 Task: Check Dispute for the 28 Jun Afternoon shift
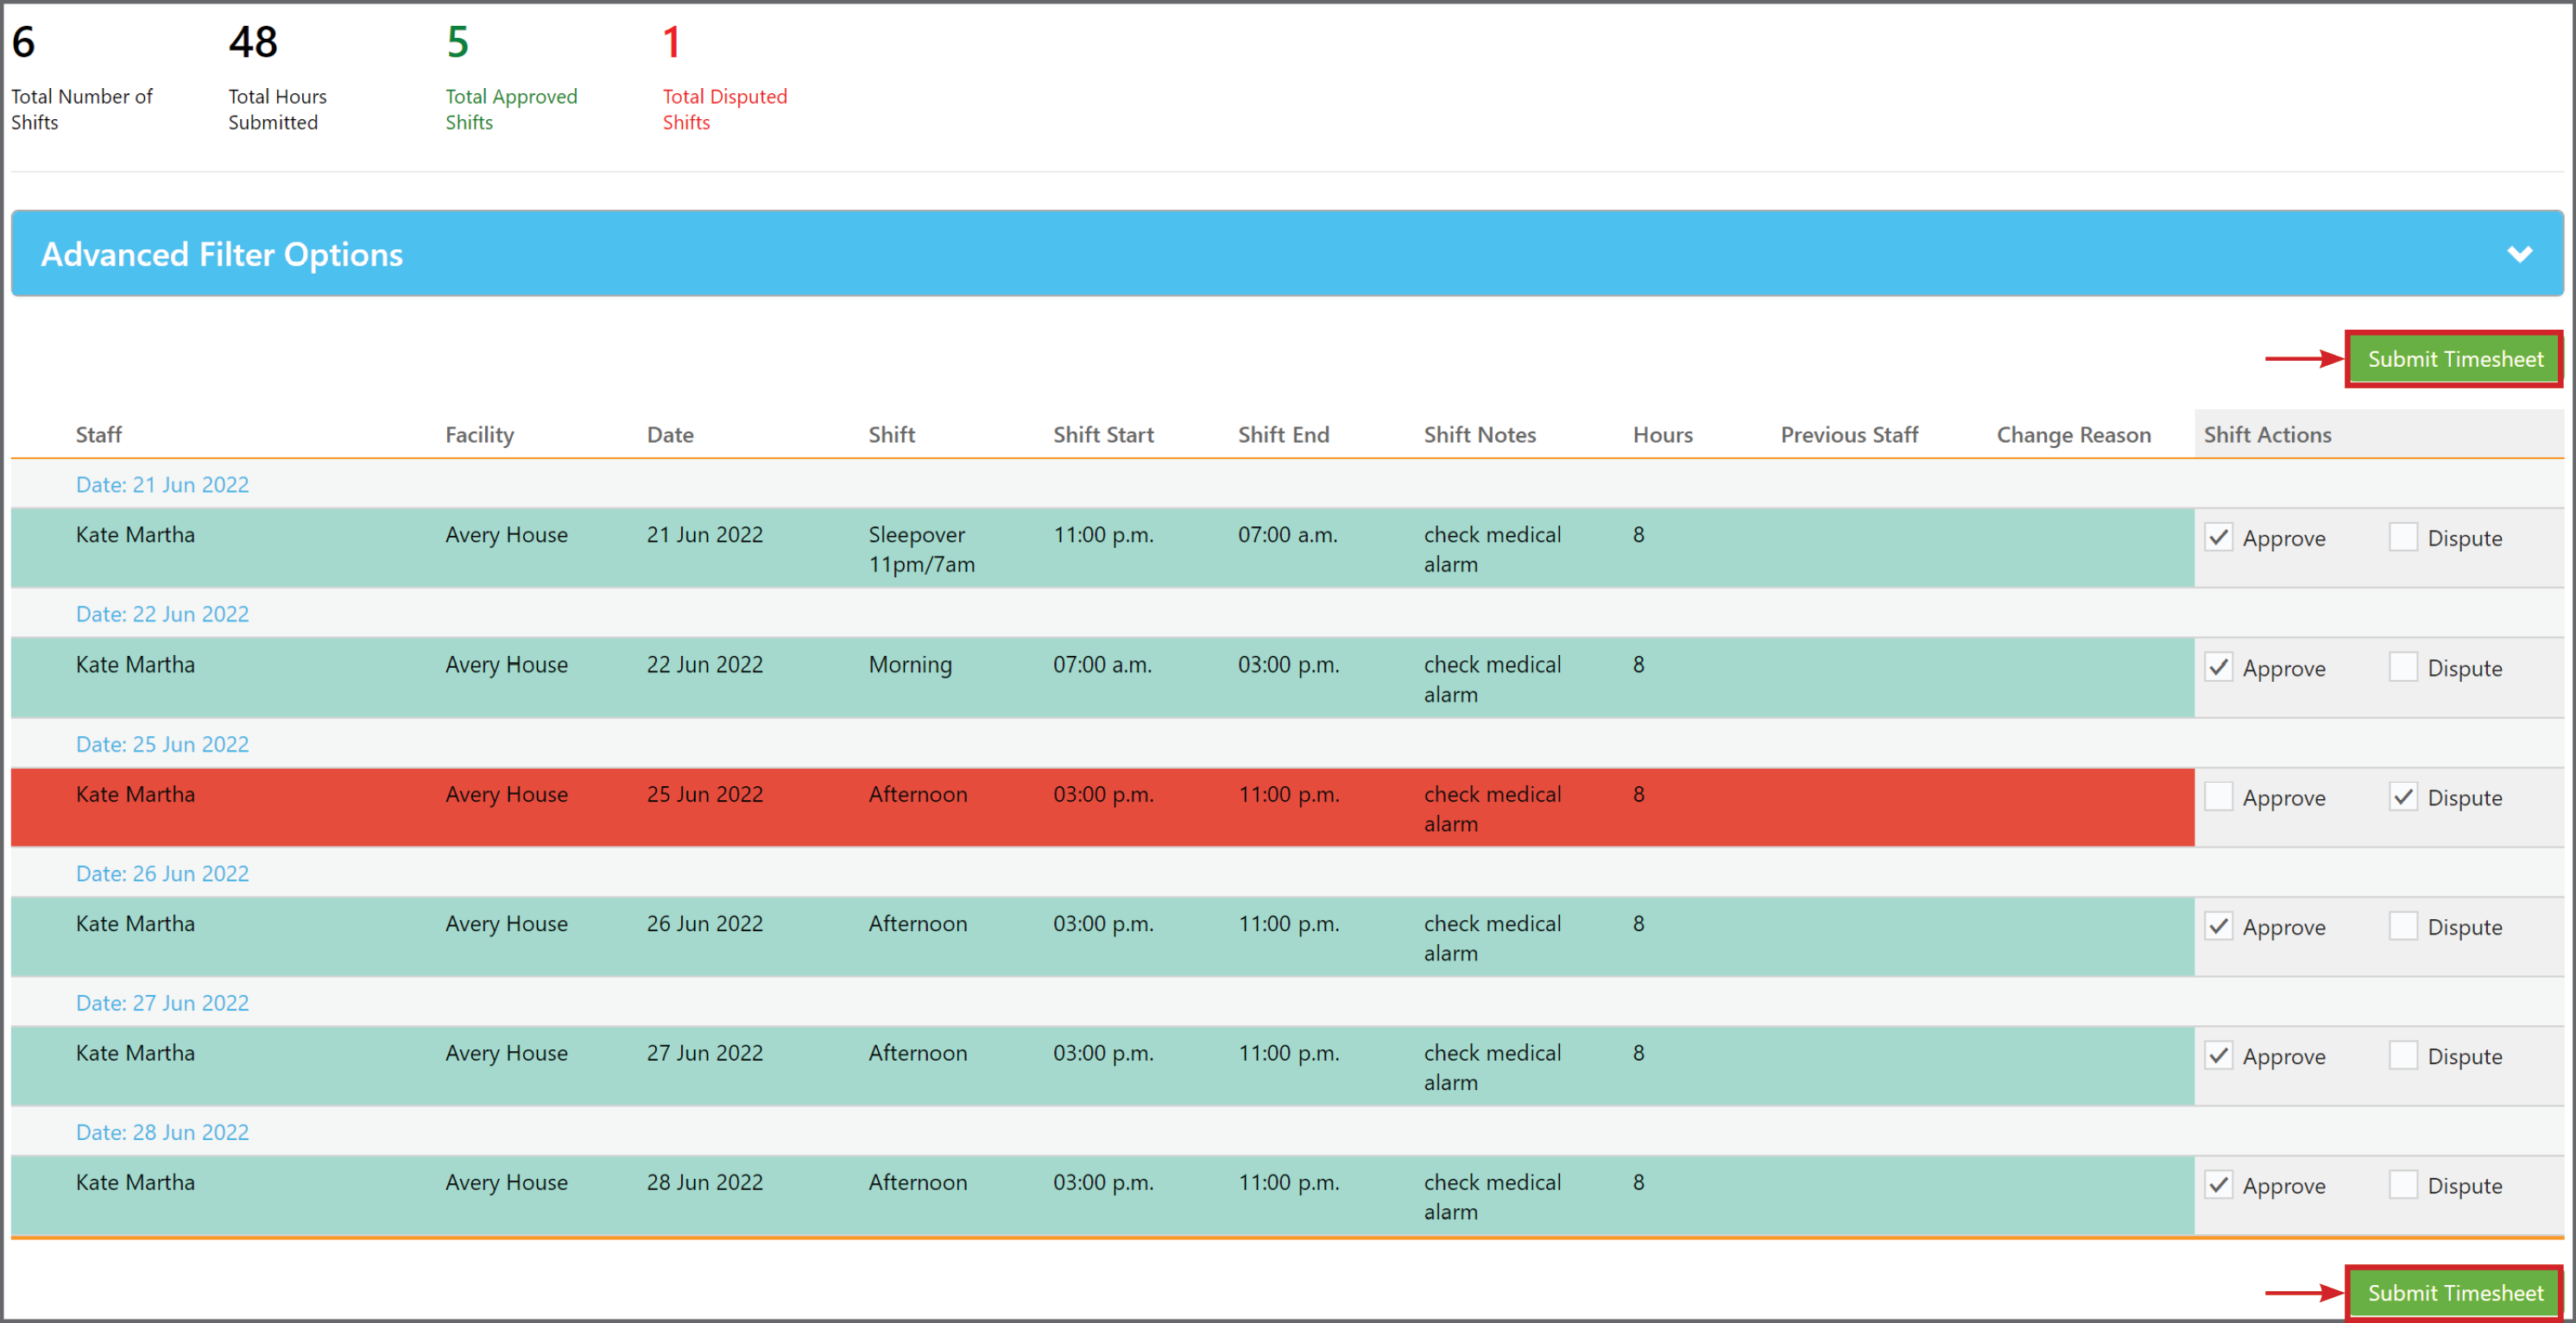click(2404, 1184)
